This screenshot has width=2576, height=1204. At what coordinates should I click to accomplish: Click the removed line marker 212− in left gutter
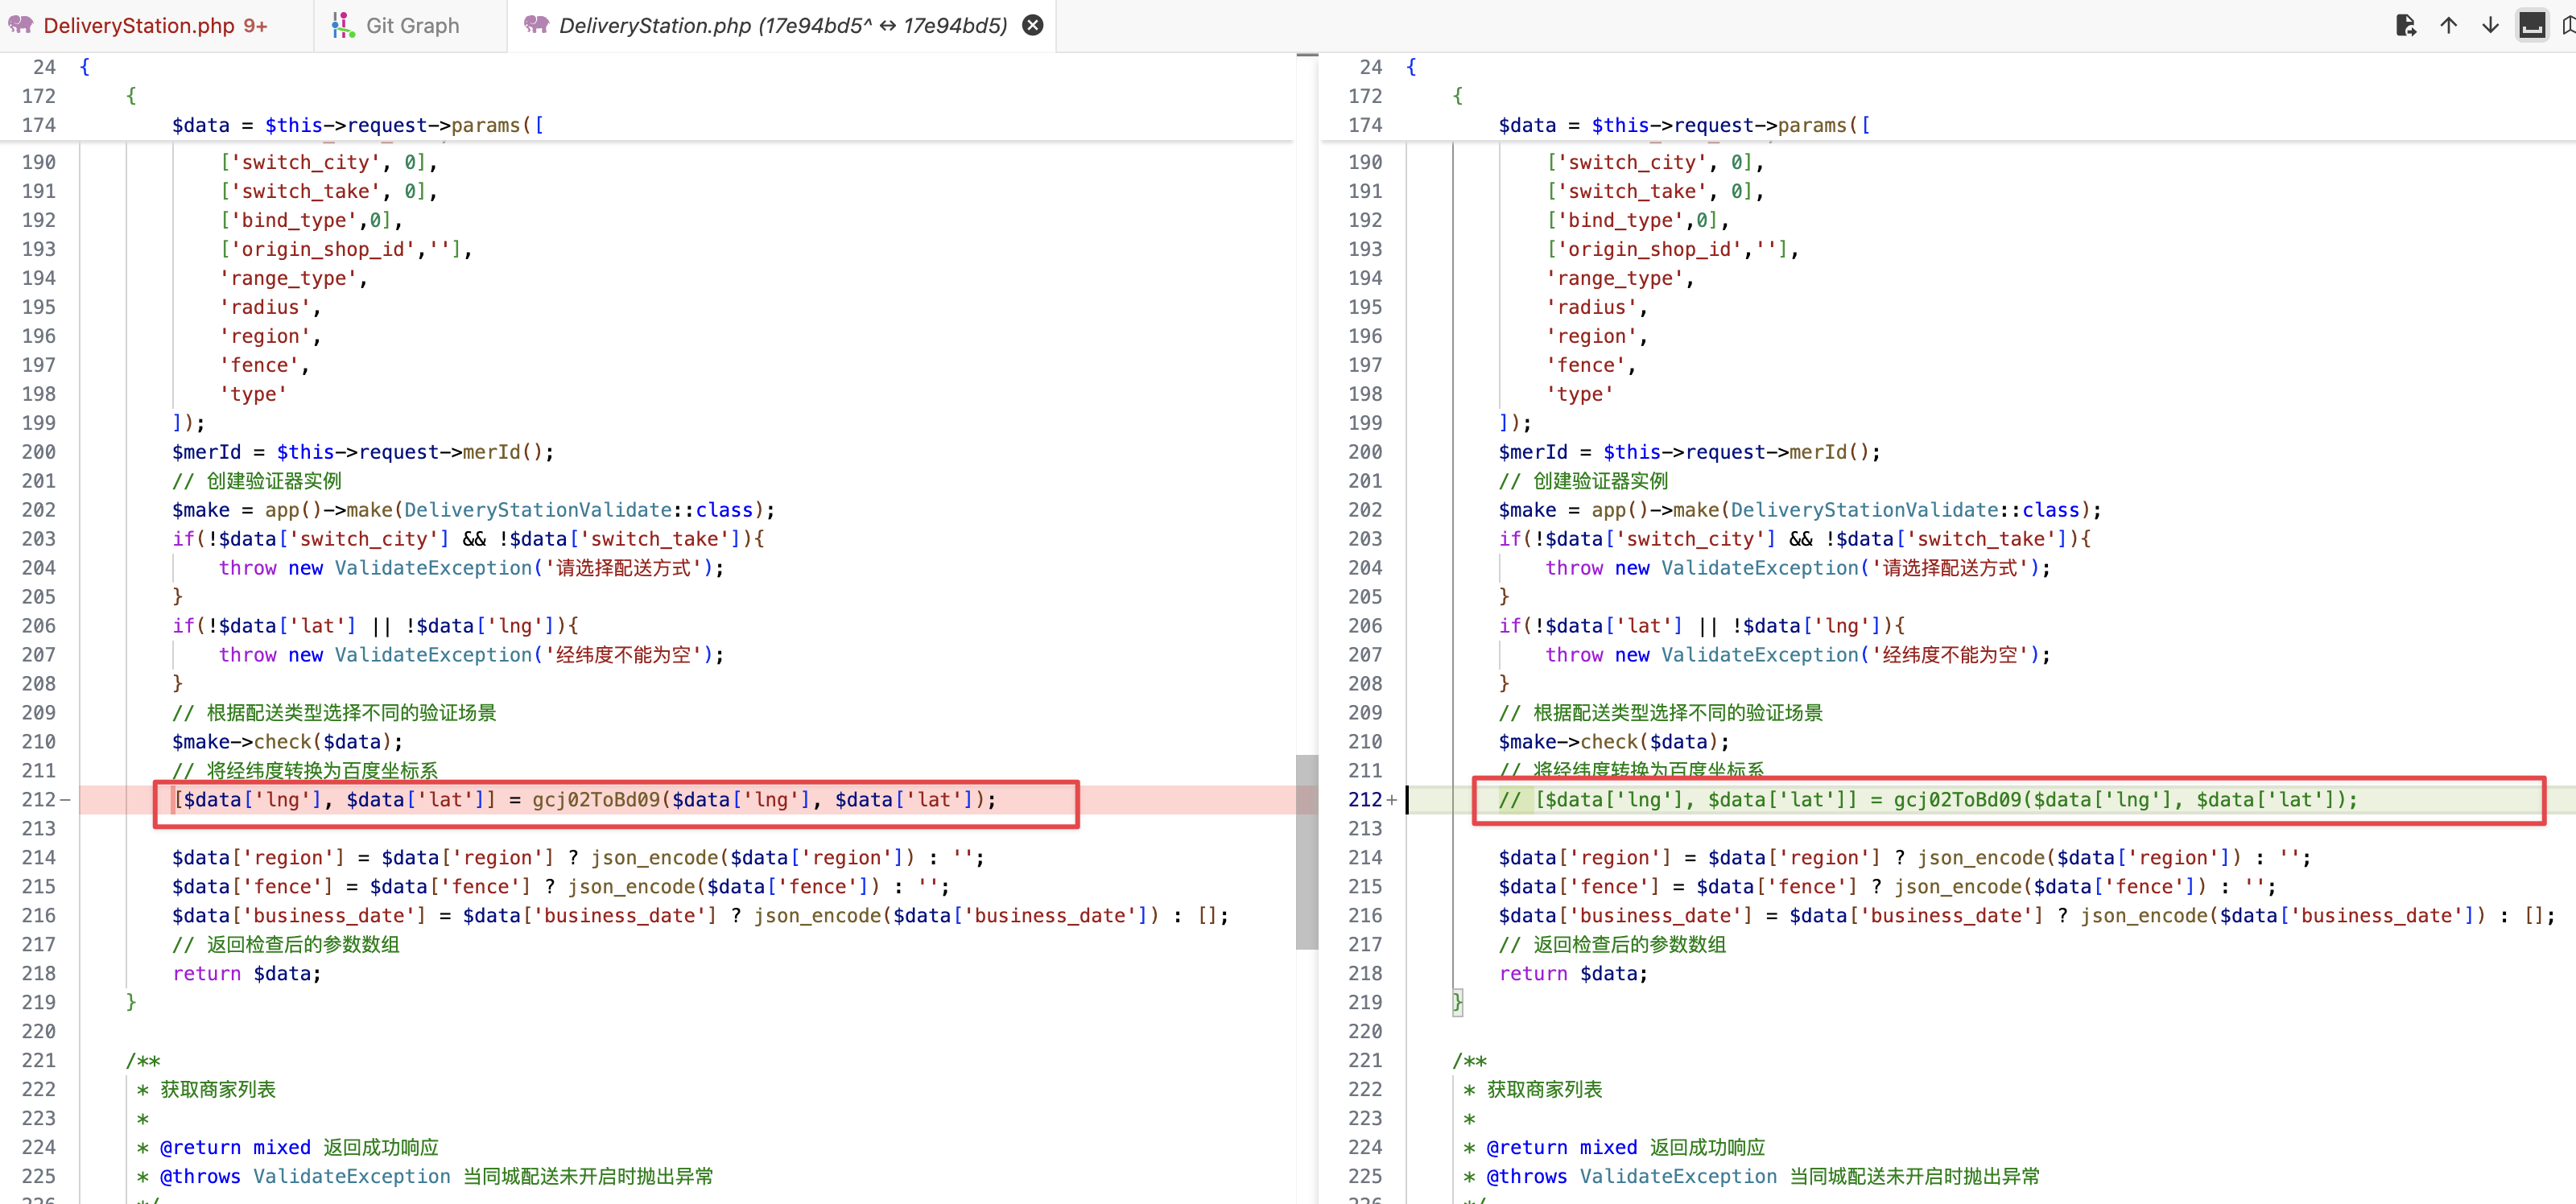[x=46, y=800]
